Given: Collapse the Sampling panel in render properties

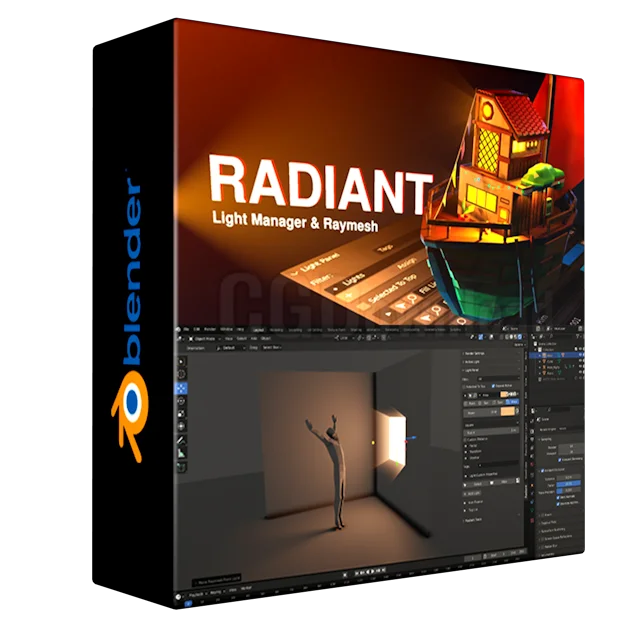Looking at the screenshot, I should click(x=546, y=440).
